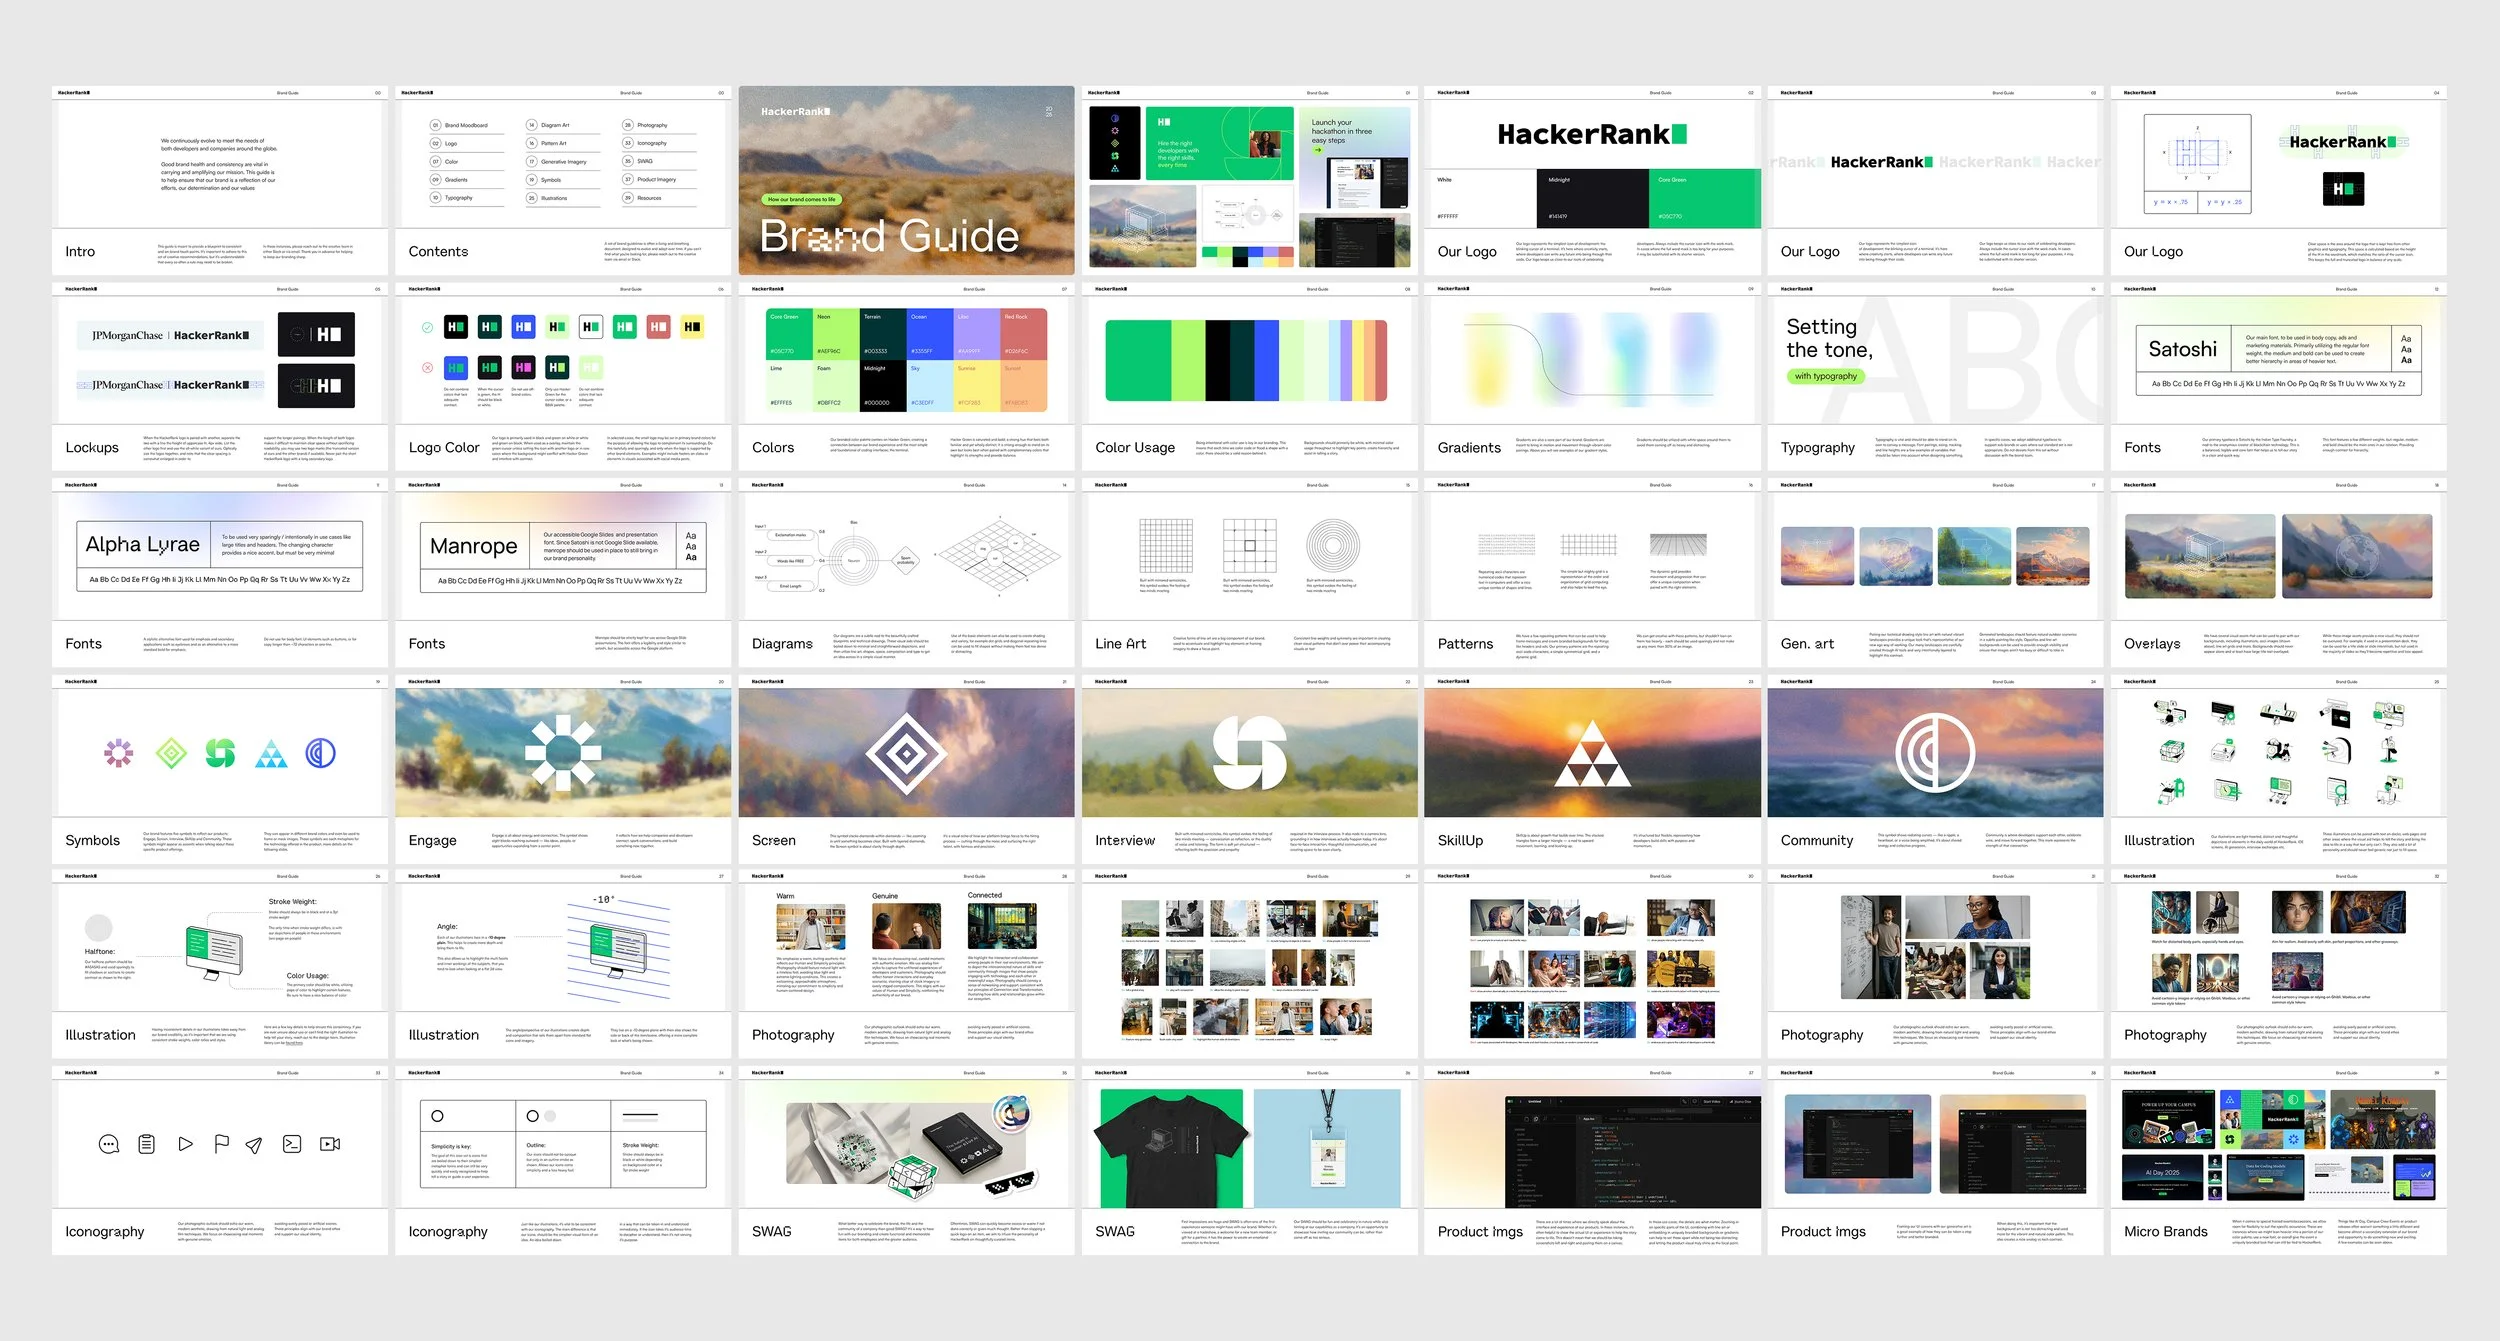Select the Lilac color swatch

[x=978, y=334]
